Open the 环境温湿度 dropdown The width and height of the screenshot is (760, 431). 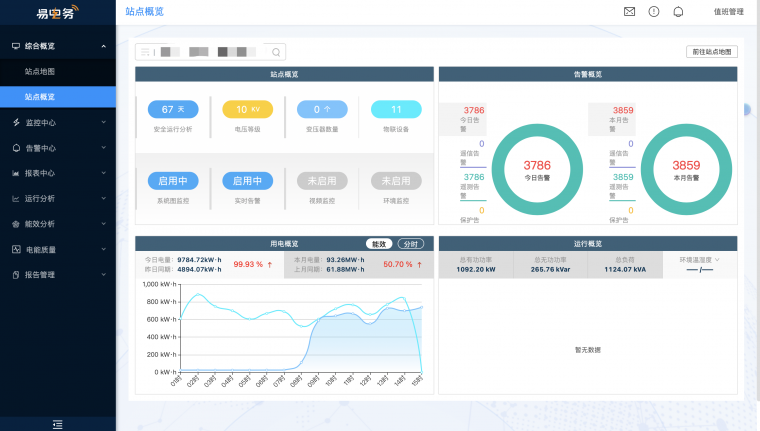(x=700, y=259)
